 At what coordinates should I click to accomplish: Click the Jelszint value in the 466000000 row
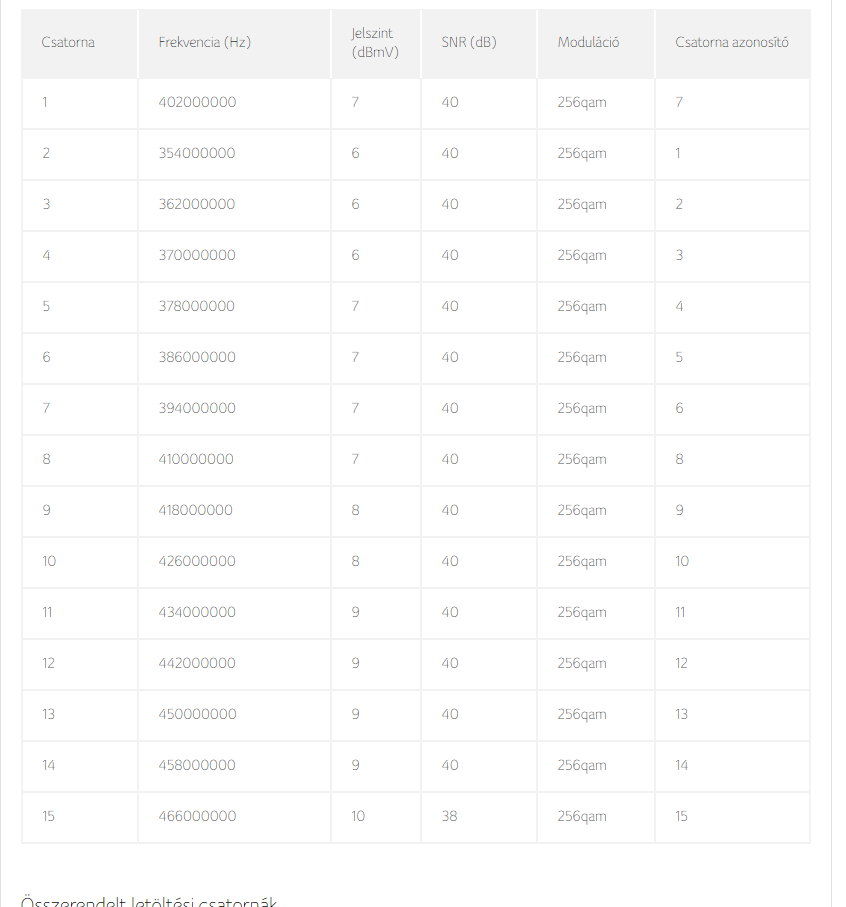pos(358,816)
